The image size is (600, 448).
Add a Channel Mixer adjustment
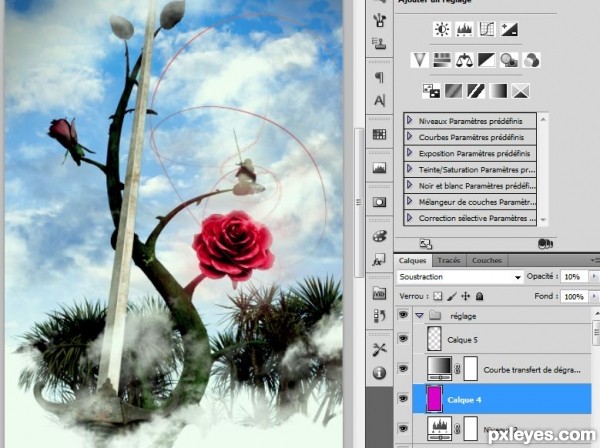(x=532, y=60)
